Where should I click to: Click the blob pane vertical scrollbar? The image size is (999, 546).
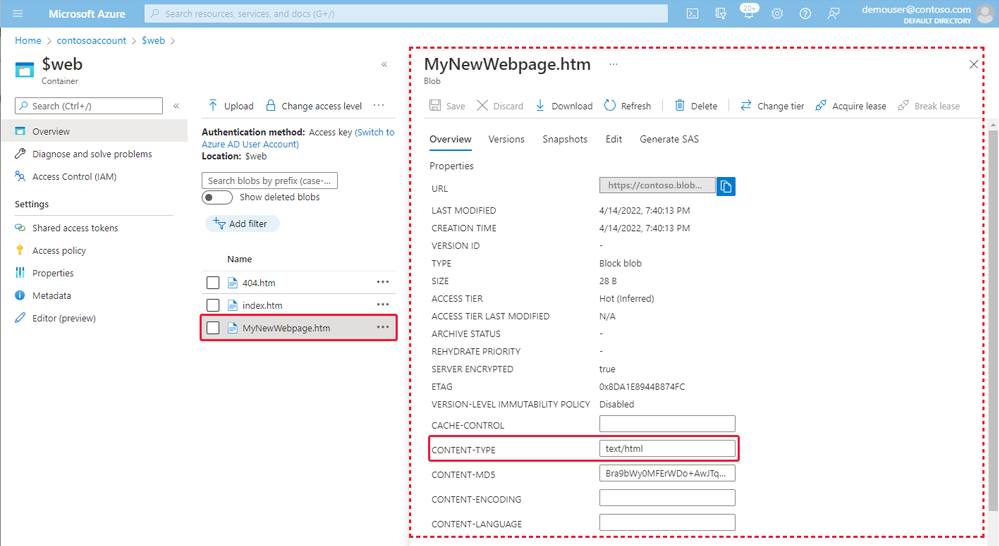click(x=993, y=319)
